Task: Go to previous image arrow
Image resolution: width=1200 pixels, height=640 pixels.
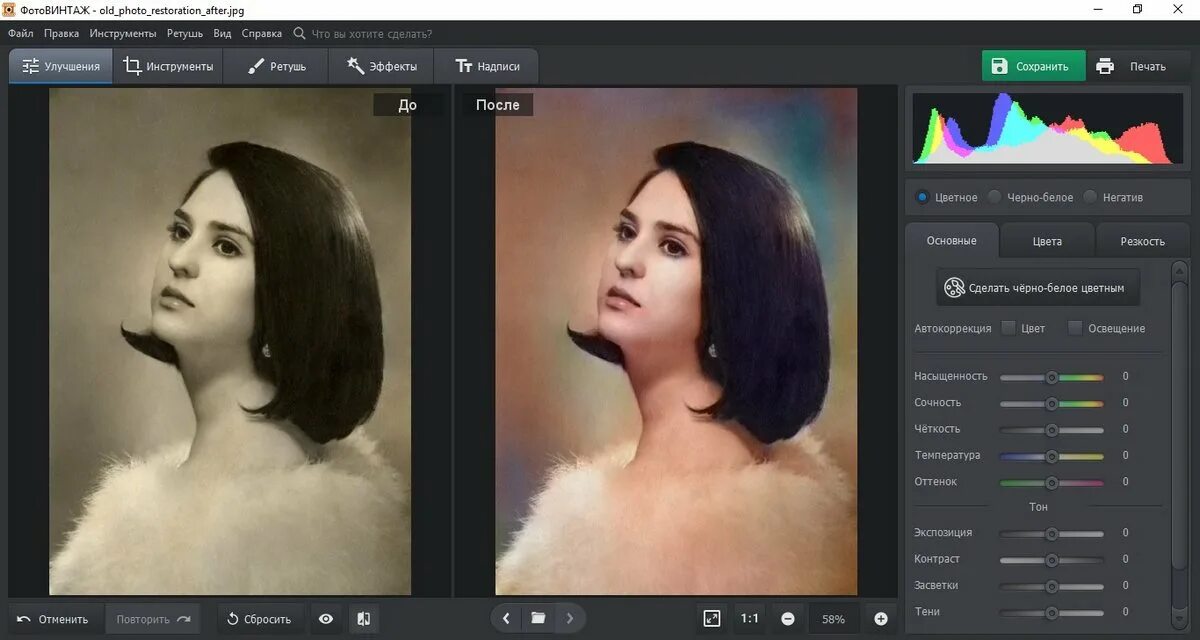Action: coord(506,618)
